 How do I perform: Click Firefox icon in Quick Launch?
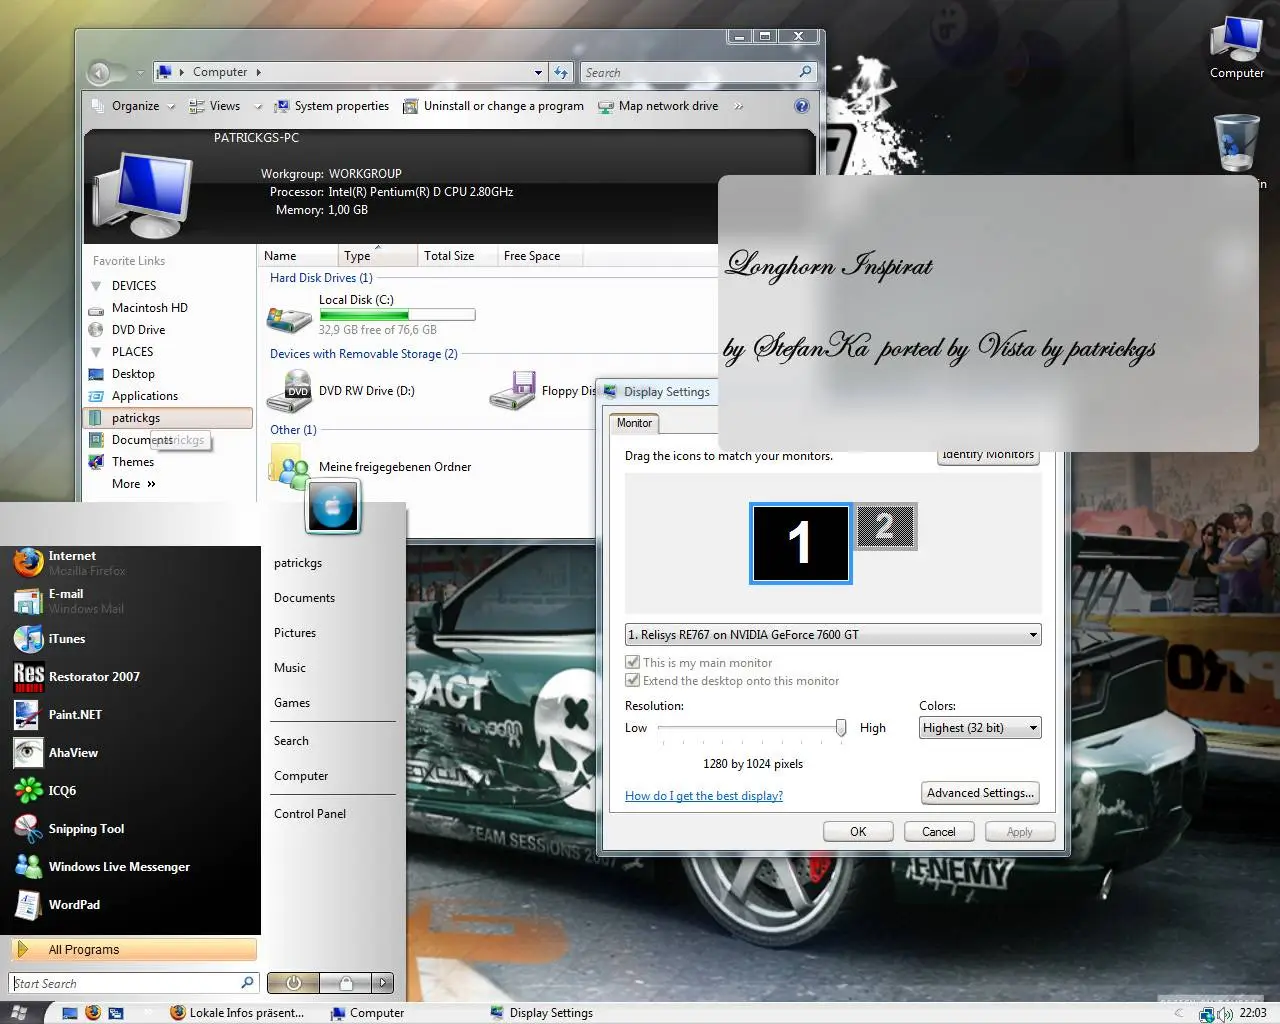tap(93, 1013)
